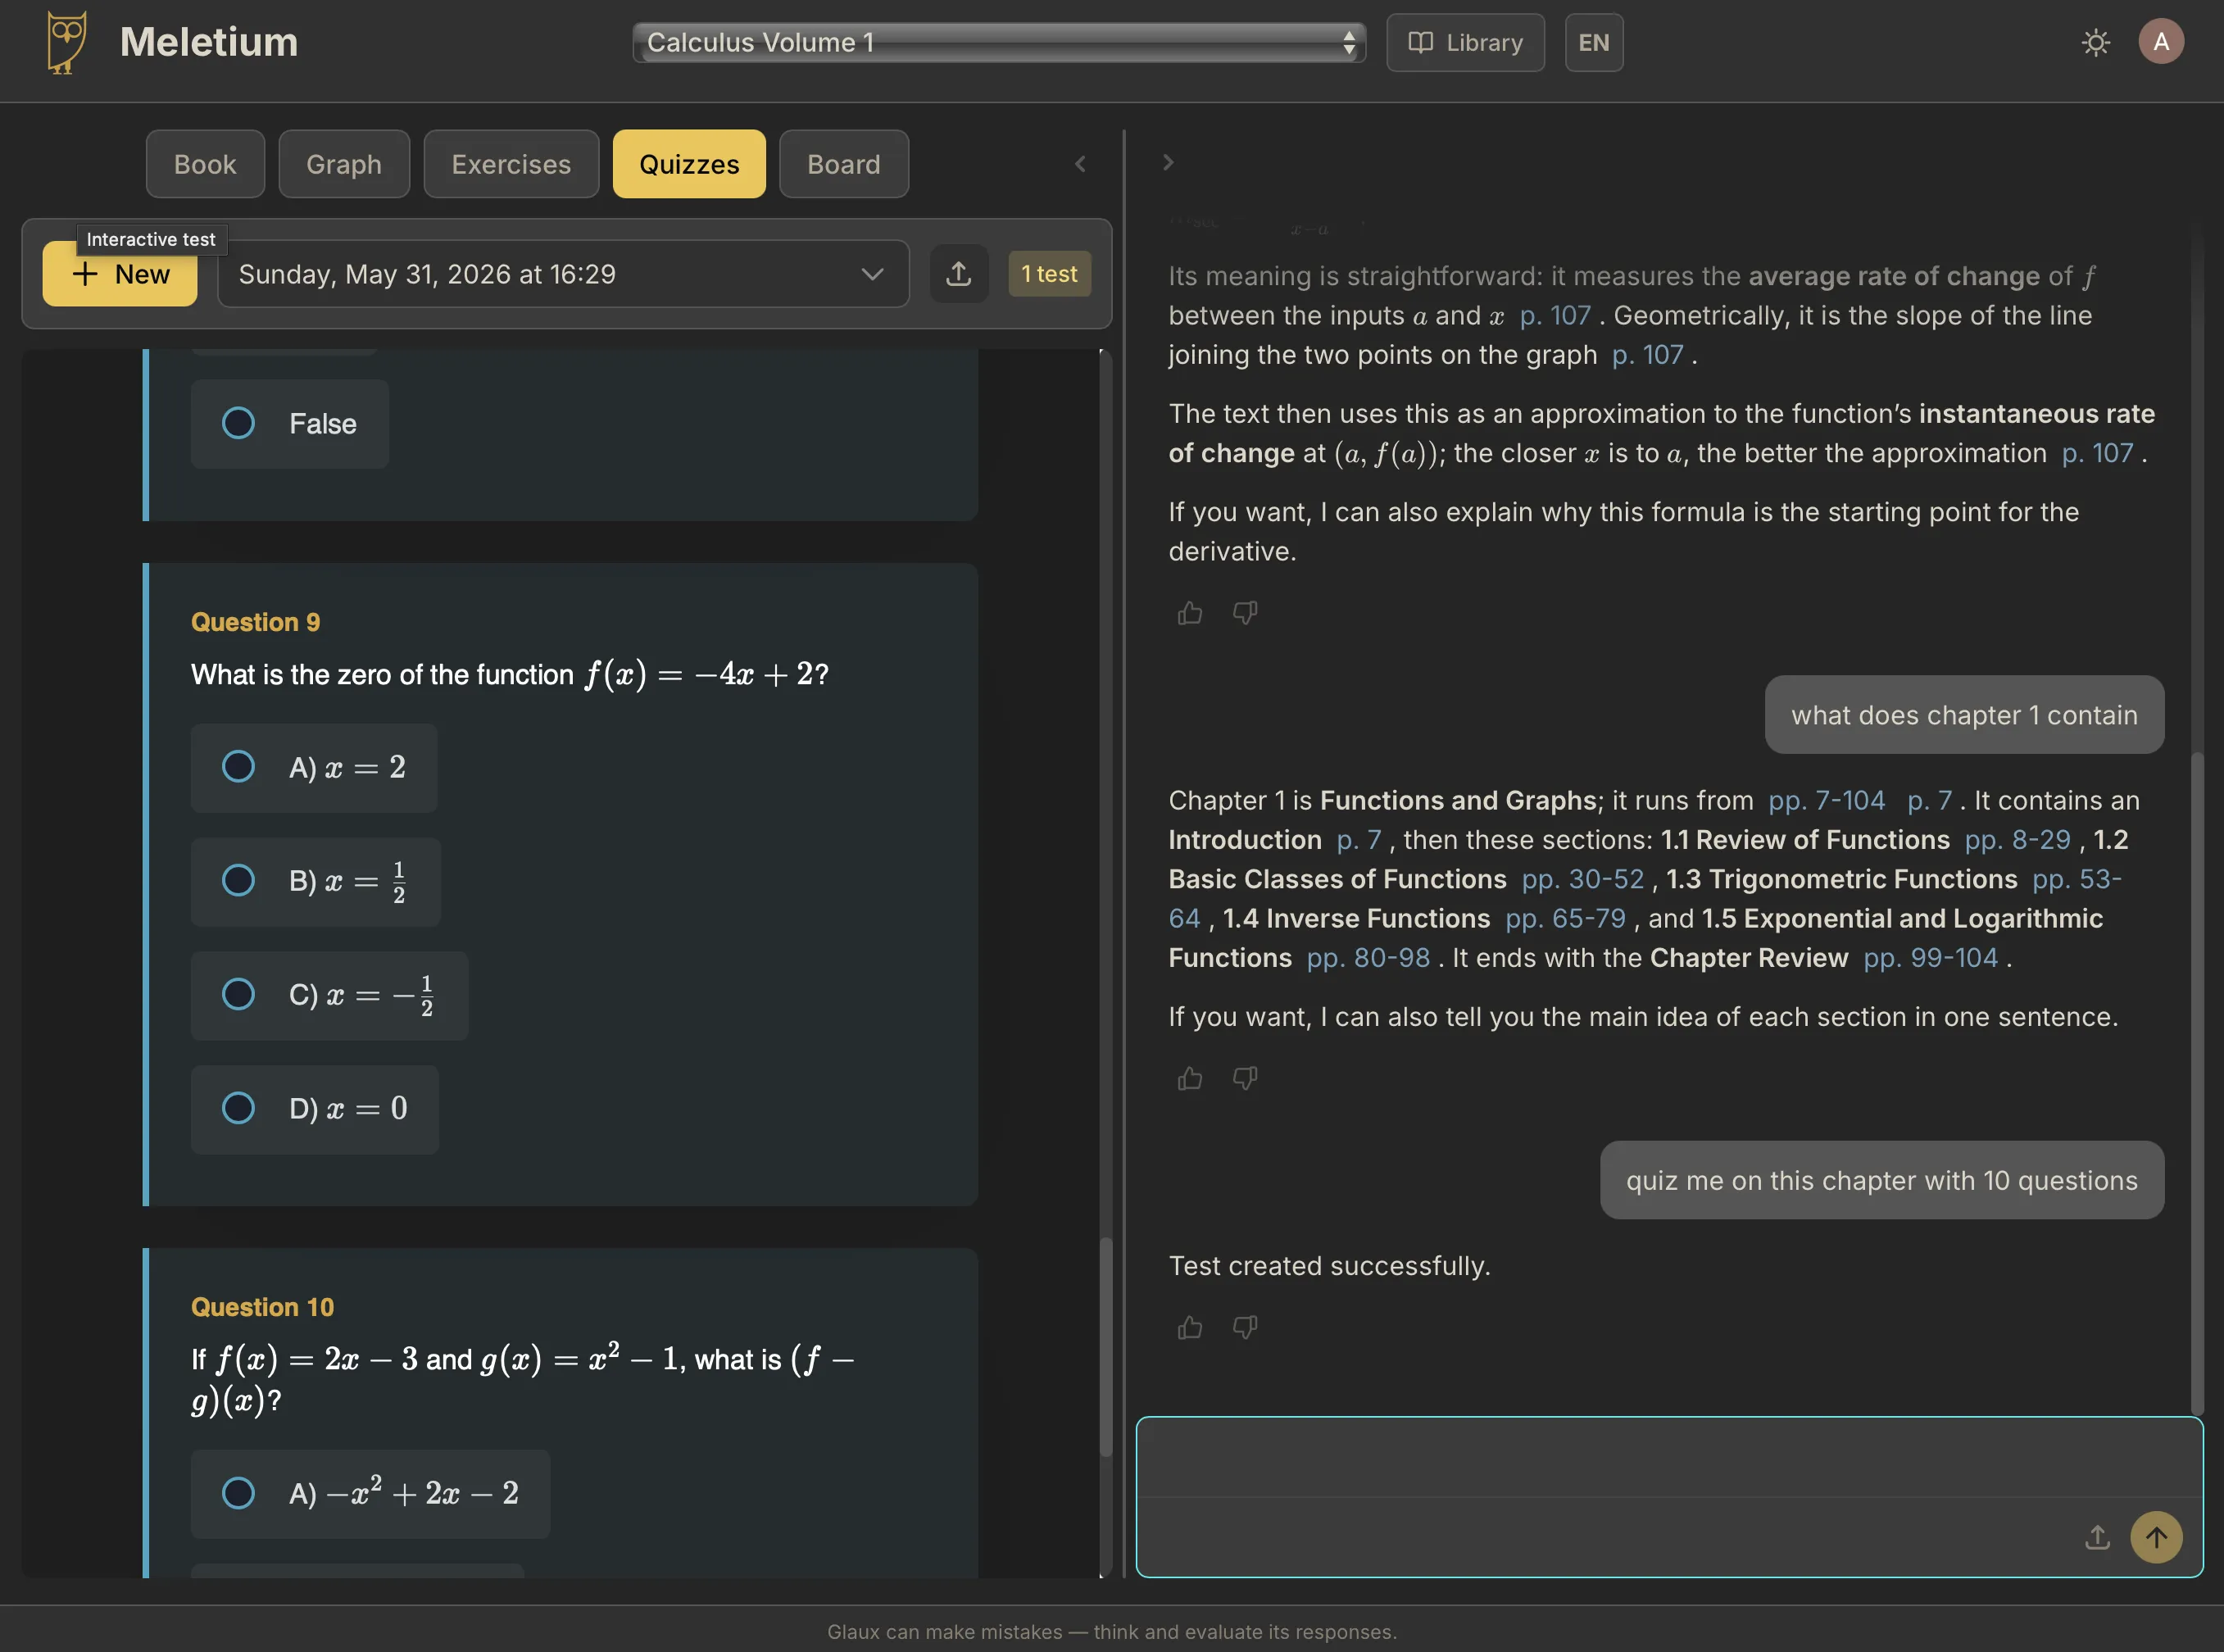Open page link pp. 8-29 for Review of Functions
Image resolution: width=2224 pixels, height=1652 pixels.
(x=2017, y=840)
